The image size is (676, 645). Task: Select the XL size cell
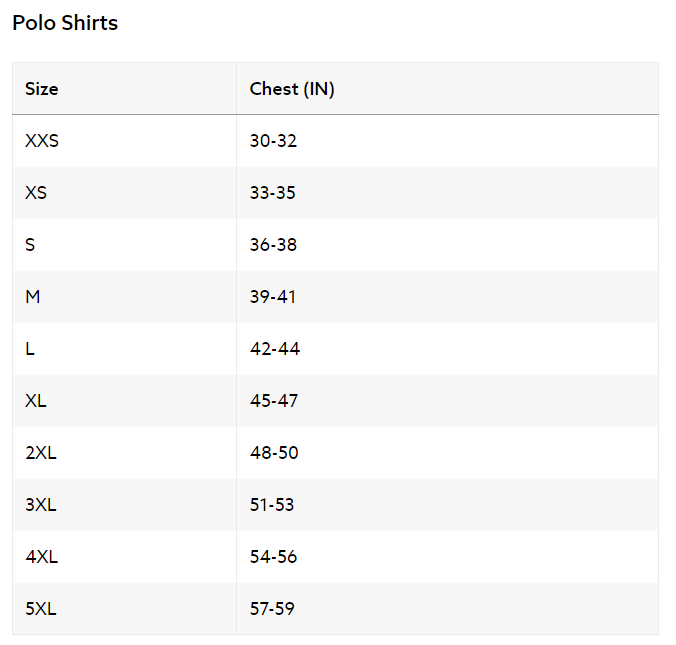pos(36,401)
